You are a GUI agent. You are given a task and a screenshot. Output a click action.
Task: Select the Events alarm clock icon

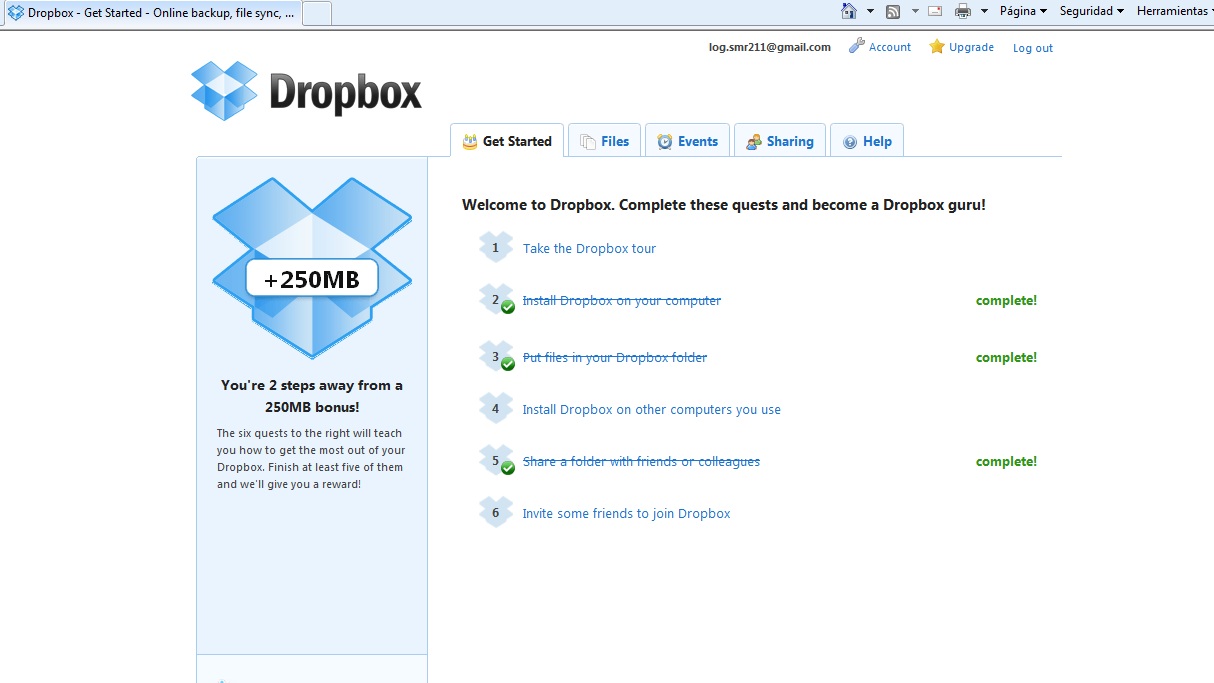point(663,140)
